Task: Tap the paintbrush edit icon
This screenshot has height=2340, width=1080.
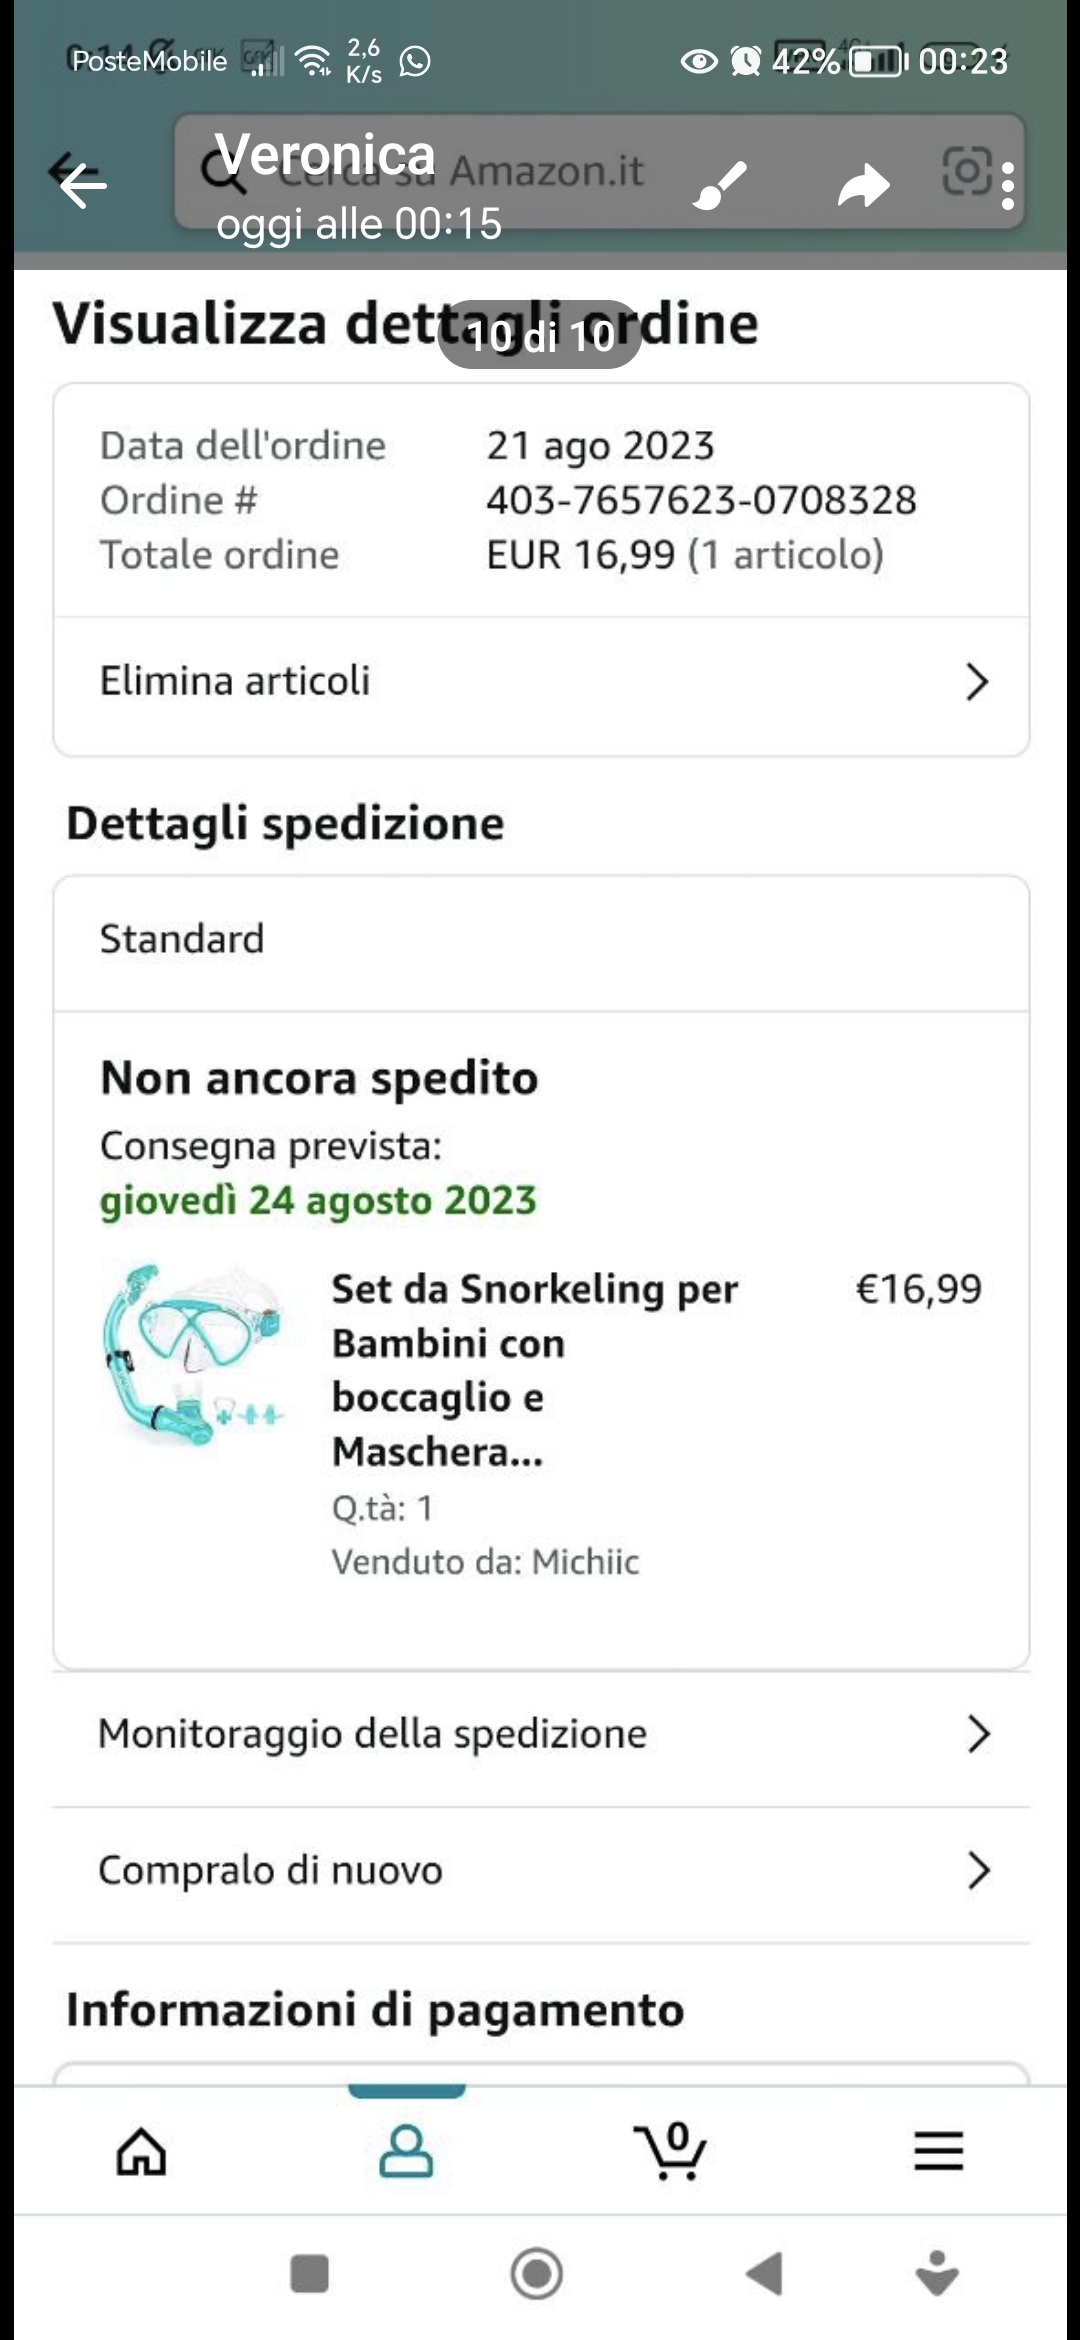Action: pos(720,185)
